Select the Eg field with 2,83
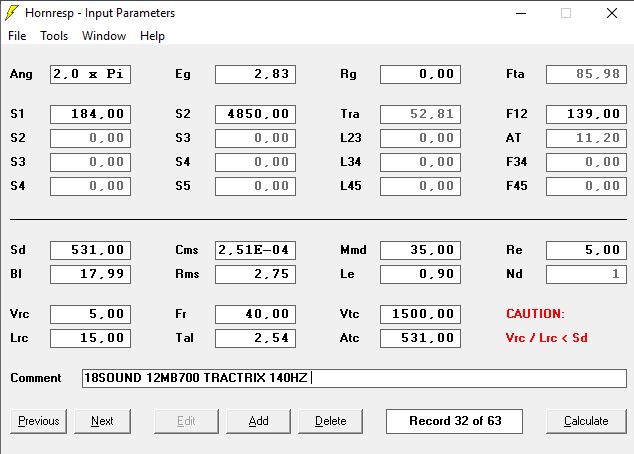The image size is (634, 454). 255,74
